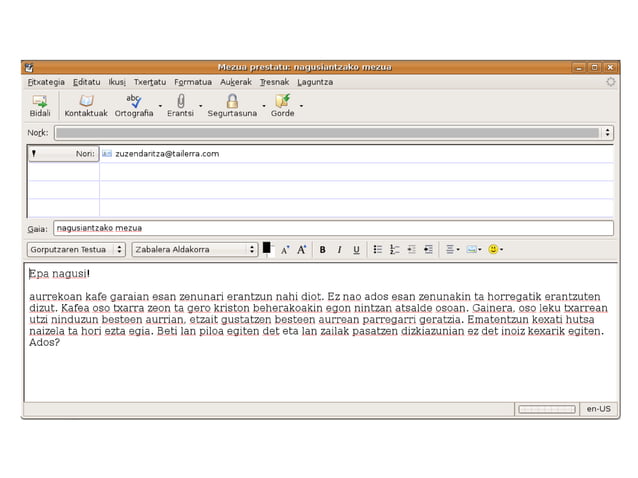638x478 pixels.
Task: Run the Ortografia spell check
Action: (134, 105)
